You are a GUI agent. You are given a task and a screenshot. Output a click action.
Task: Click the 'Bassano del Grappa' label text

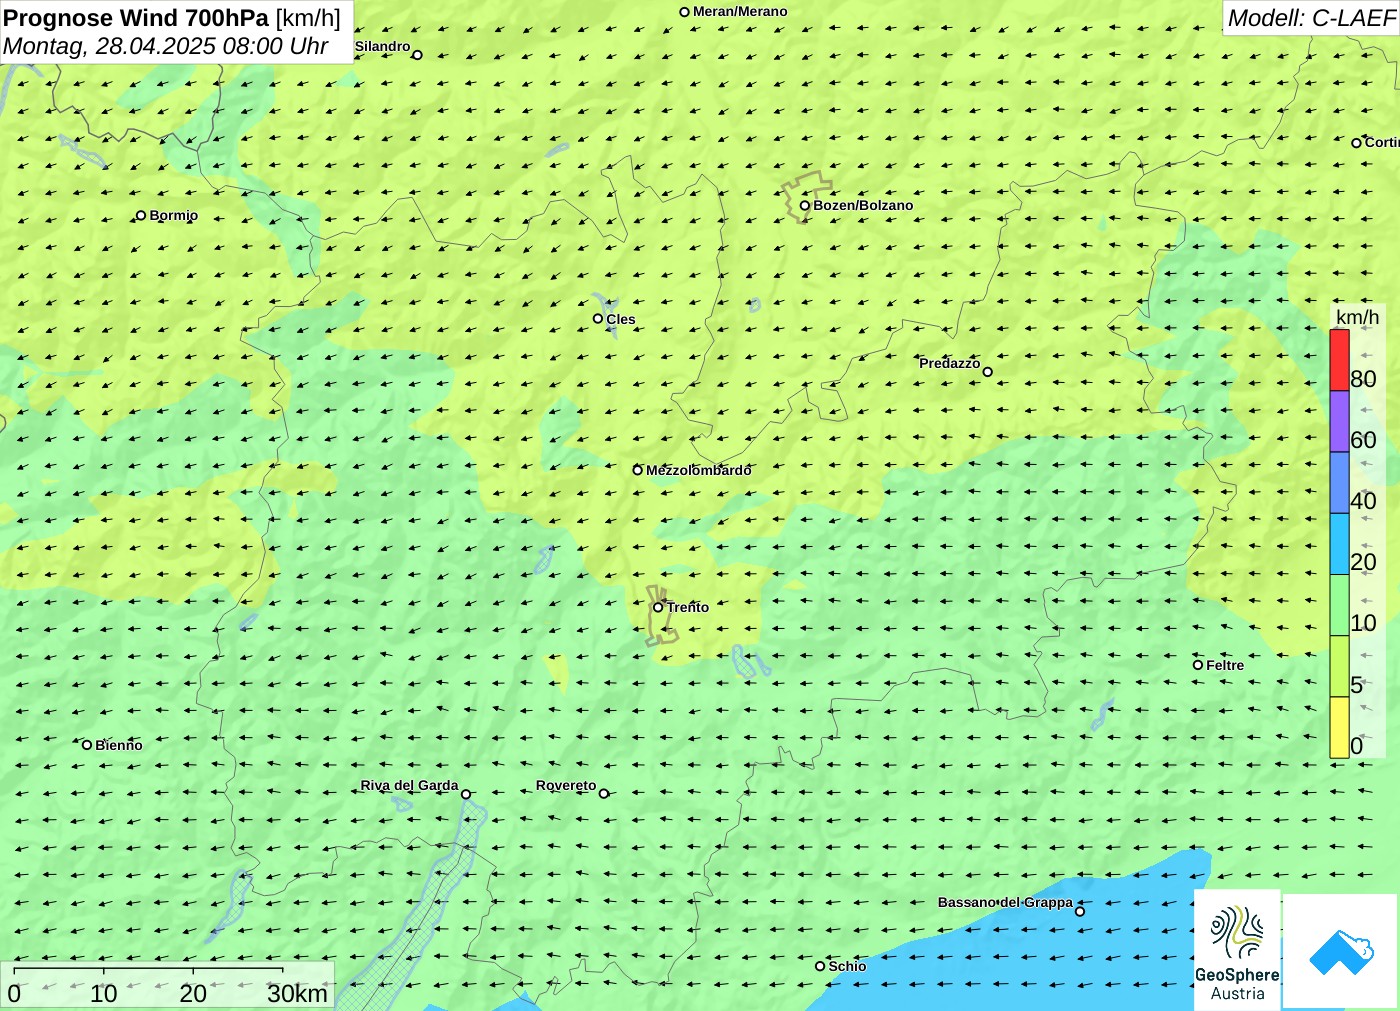tap(1005, 902)
